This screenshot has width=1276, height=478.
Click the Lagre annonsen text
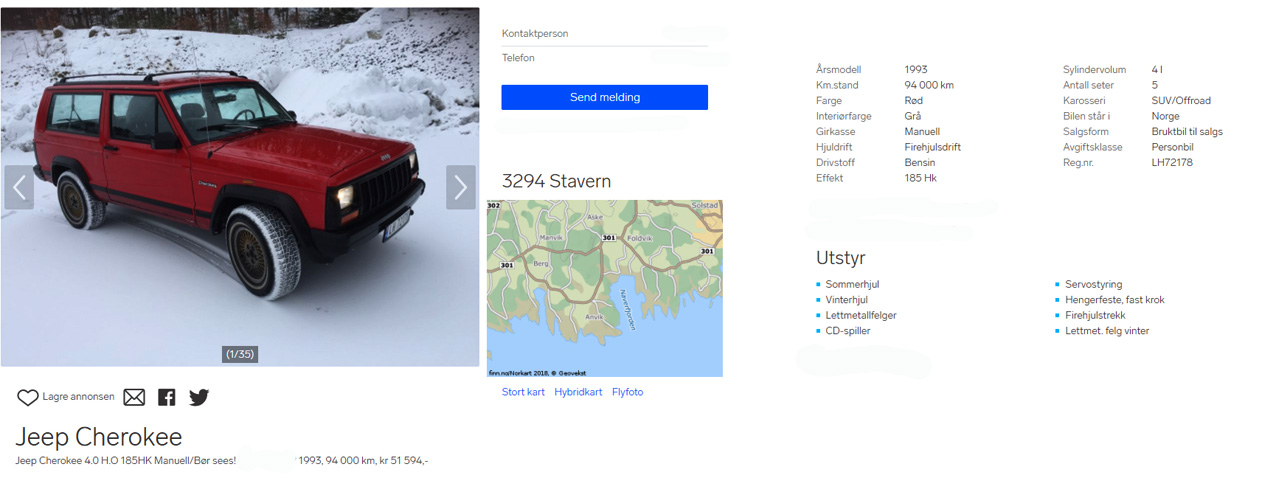click(x=78, y=397)
